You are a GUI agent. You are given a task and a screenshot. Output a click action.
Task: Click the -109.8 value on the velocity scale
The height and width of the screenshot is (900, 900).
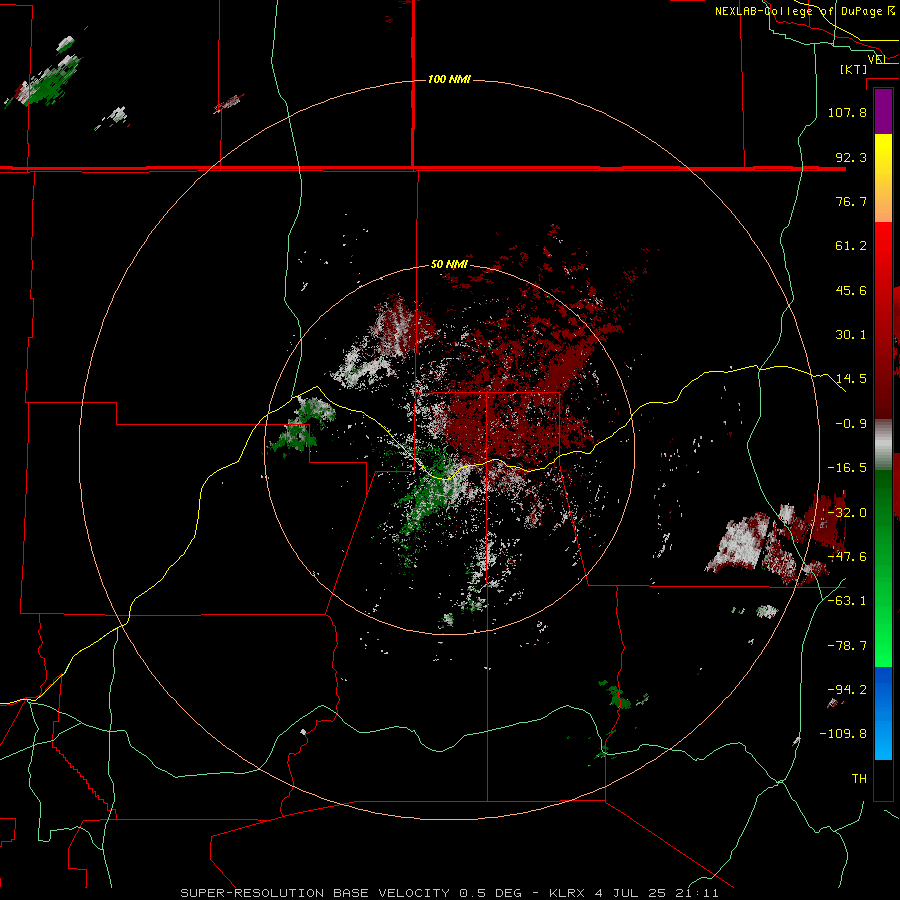point(844,734)
